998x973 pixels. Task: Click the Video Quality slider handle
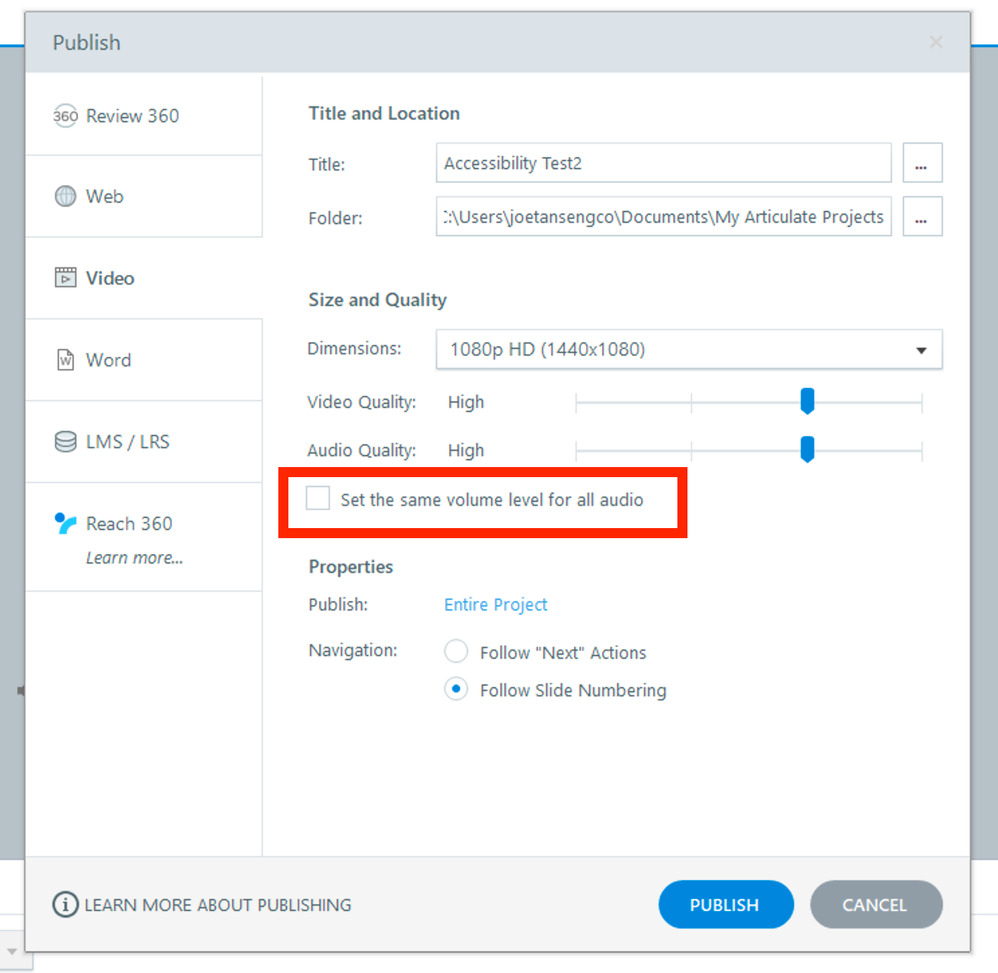coord(808,402)
